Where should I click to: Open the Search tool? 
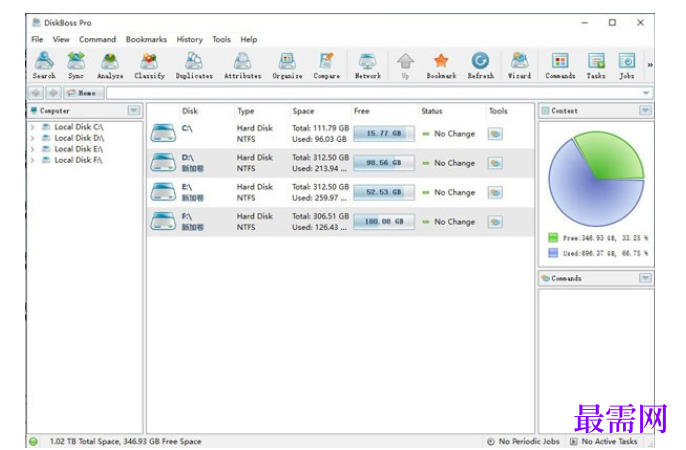pos(44,65)
